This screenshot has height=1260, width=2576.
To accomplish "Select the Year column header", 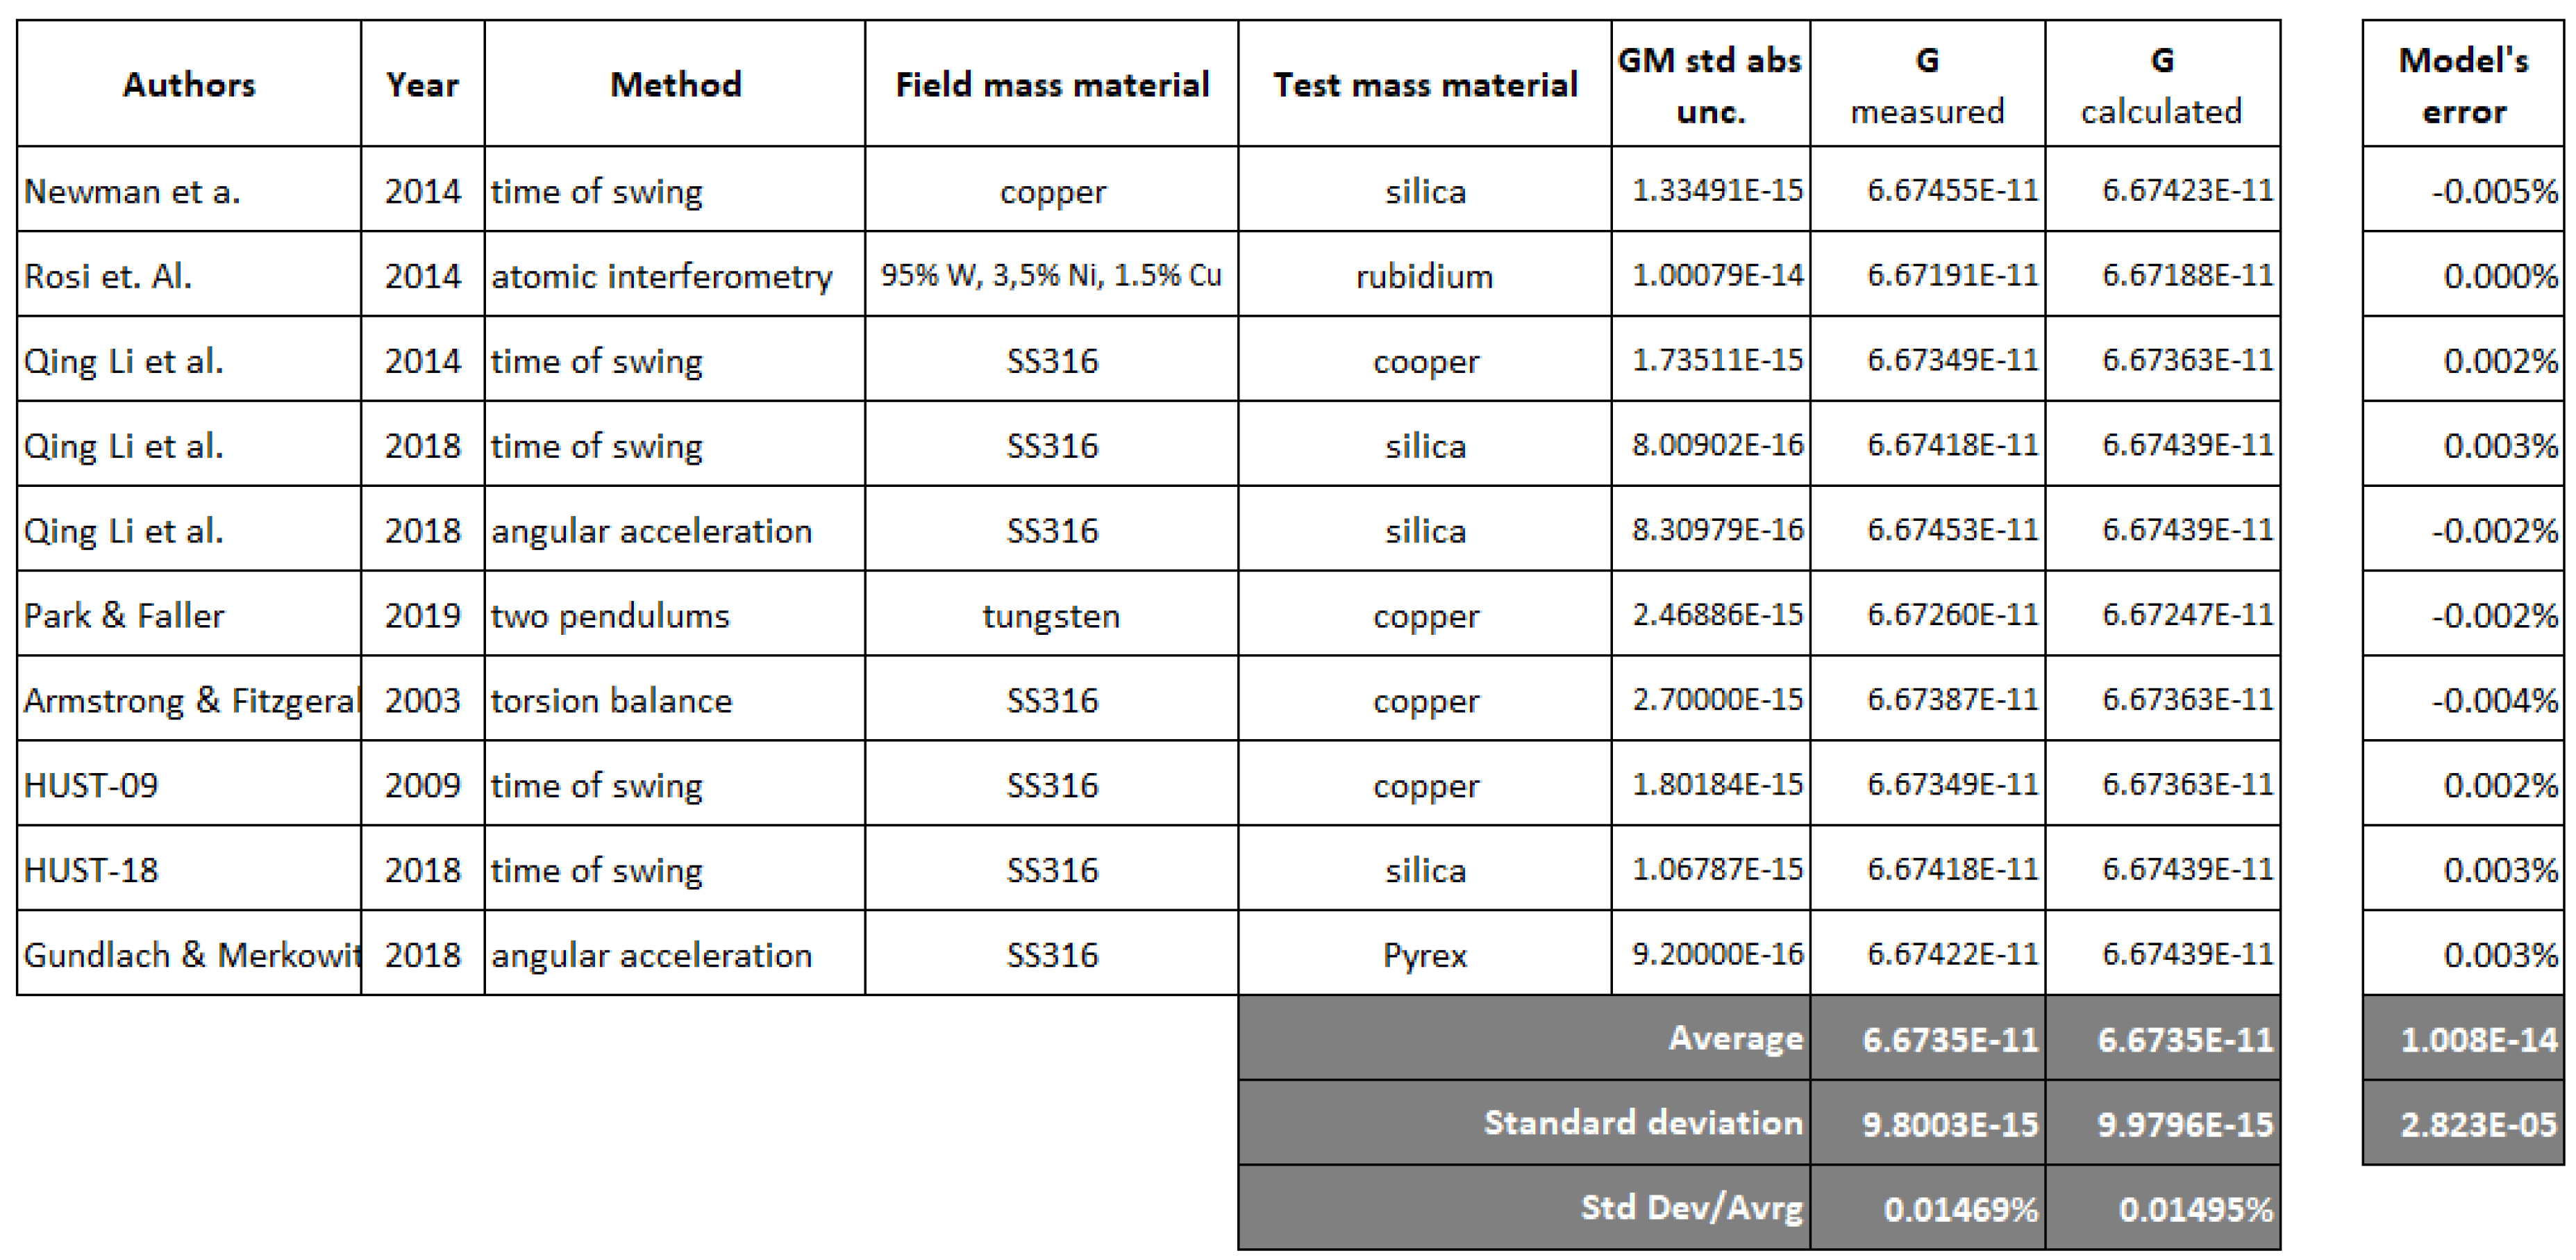I will click(422, 85).
